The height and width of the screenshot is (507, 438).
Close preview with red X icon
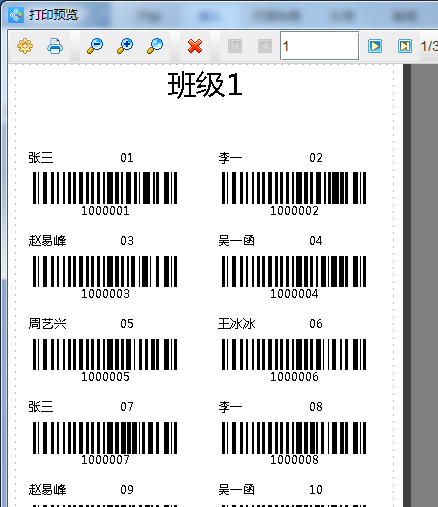pyautogui.click(x=195, y=46)
